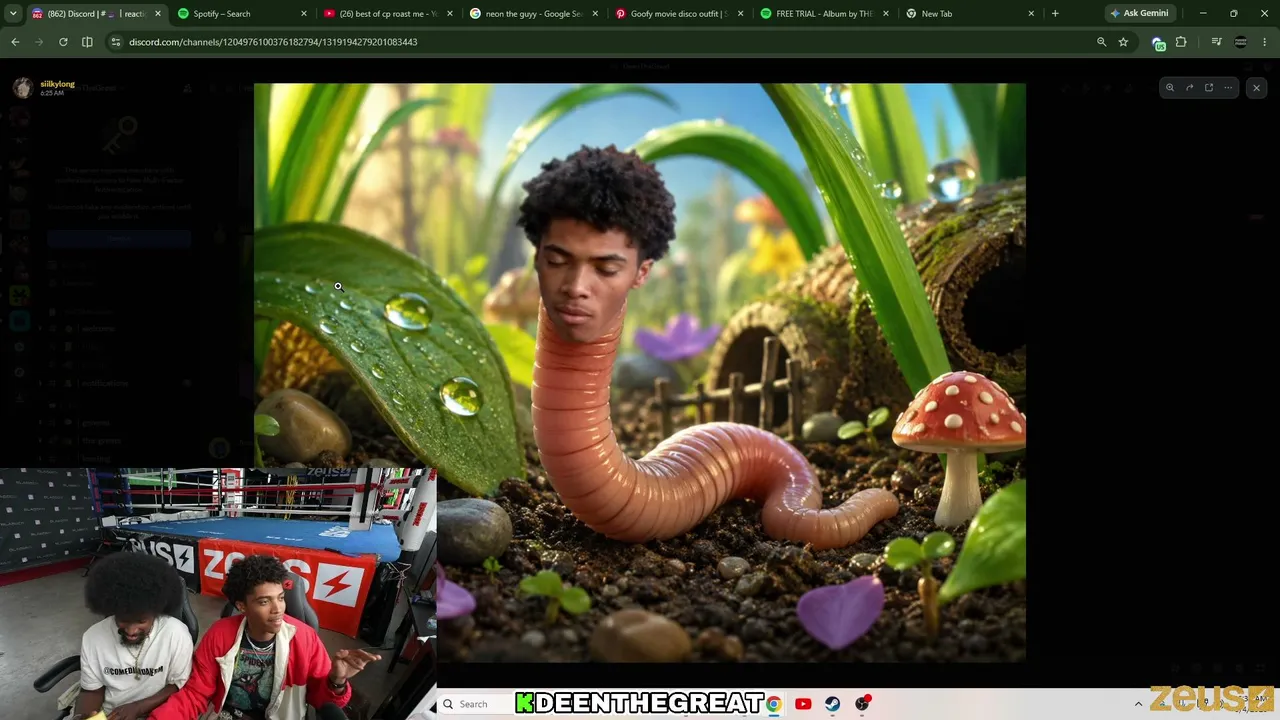Image resolution: width=1280 pixels, height=720 pixels.
Task: Switch to the YouTube best of cp roast tab
Action: tap(388, 14)
